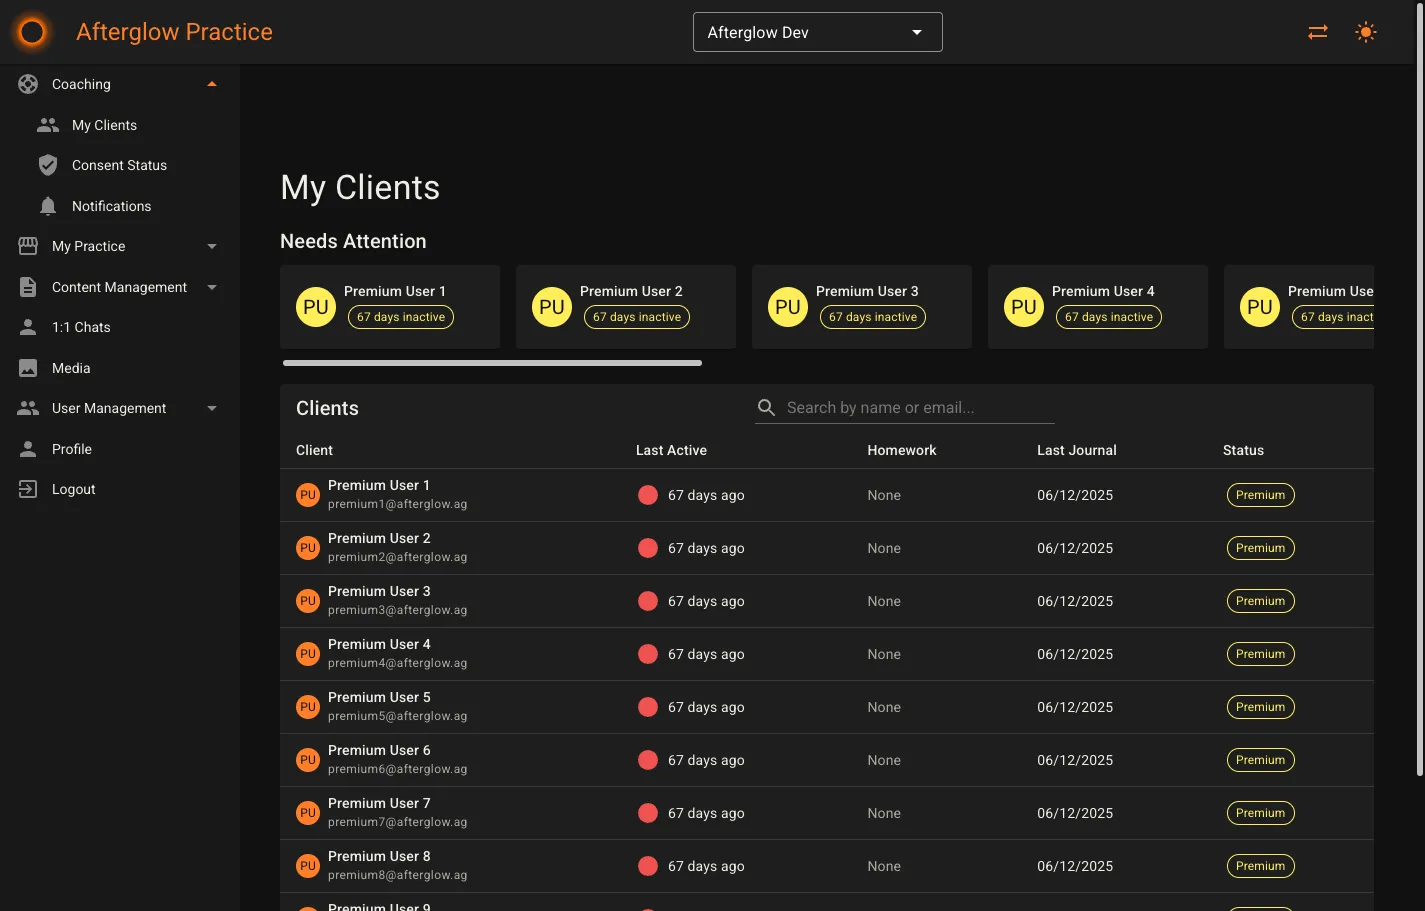Collapse the Coaching section
Image resolution: width=1425 pixels, height=911 pixels.
coord(211,84)
